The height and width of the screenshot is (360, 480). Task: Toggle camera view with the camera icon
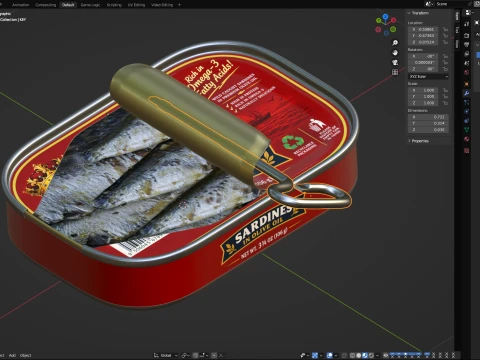pyautogui.click(x=395, y=62)
